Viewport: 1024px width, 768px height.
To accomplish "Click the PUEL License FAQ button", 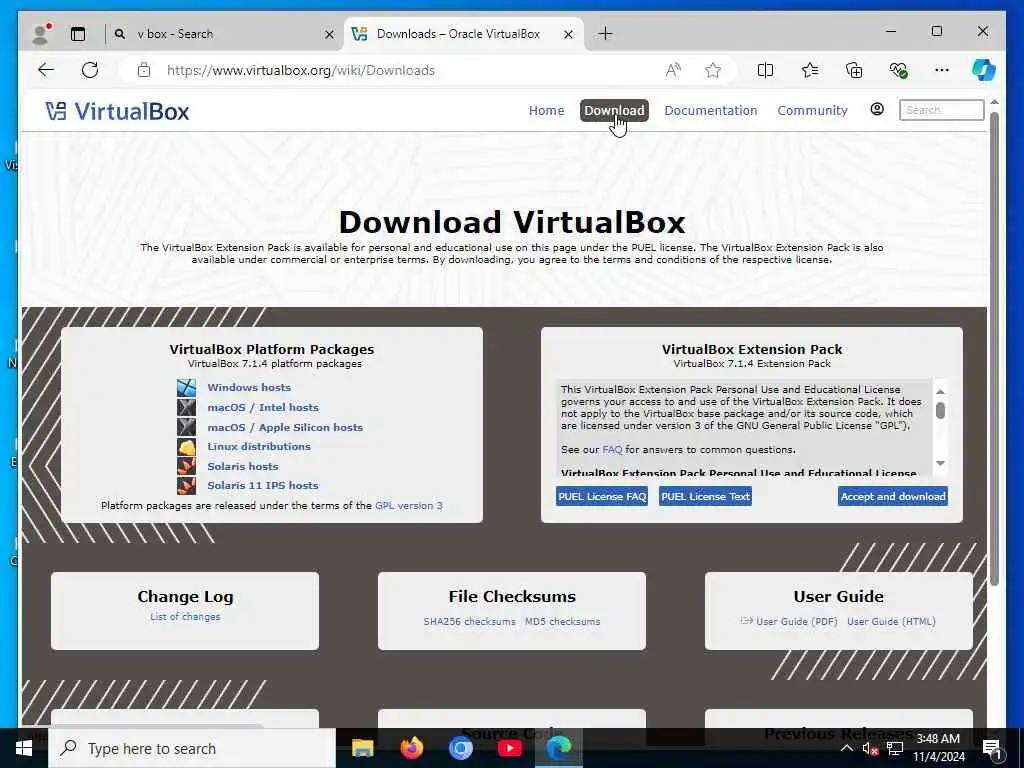I will click(602, 496).
